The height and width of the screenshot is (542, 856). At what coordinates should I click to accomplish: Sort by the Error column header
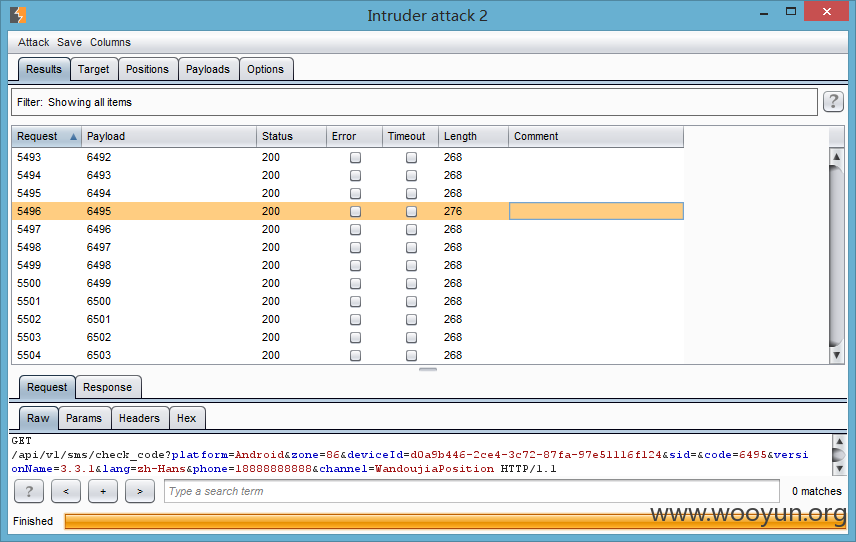pyautogui.click(x=354, y=136)
